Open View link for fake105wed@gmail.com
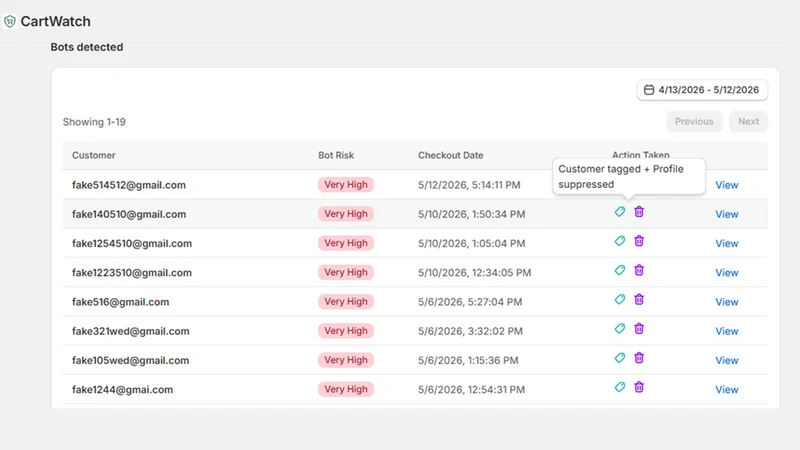 click(x=727, y=360)
